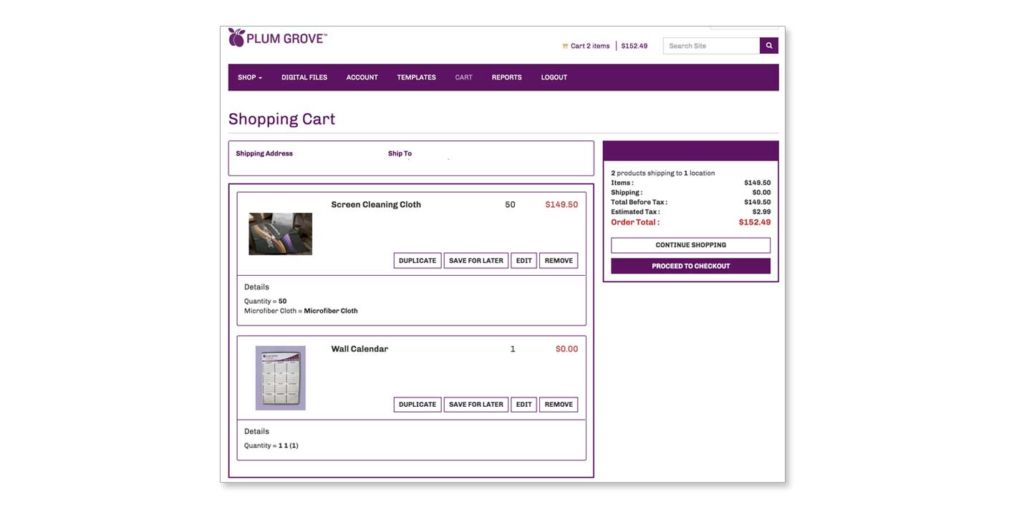Edit the Wall Calendar item
Screen dimensions: 1024x510
tap(524, 405)
